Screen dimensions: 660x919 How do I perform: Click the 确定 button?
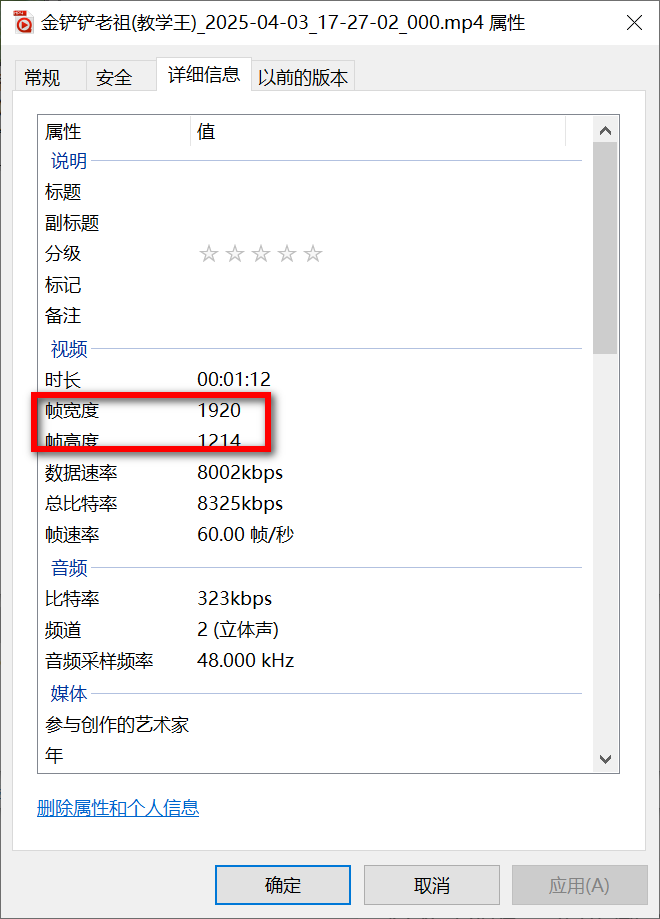coord(283,885)
